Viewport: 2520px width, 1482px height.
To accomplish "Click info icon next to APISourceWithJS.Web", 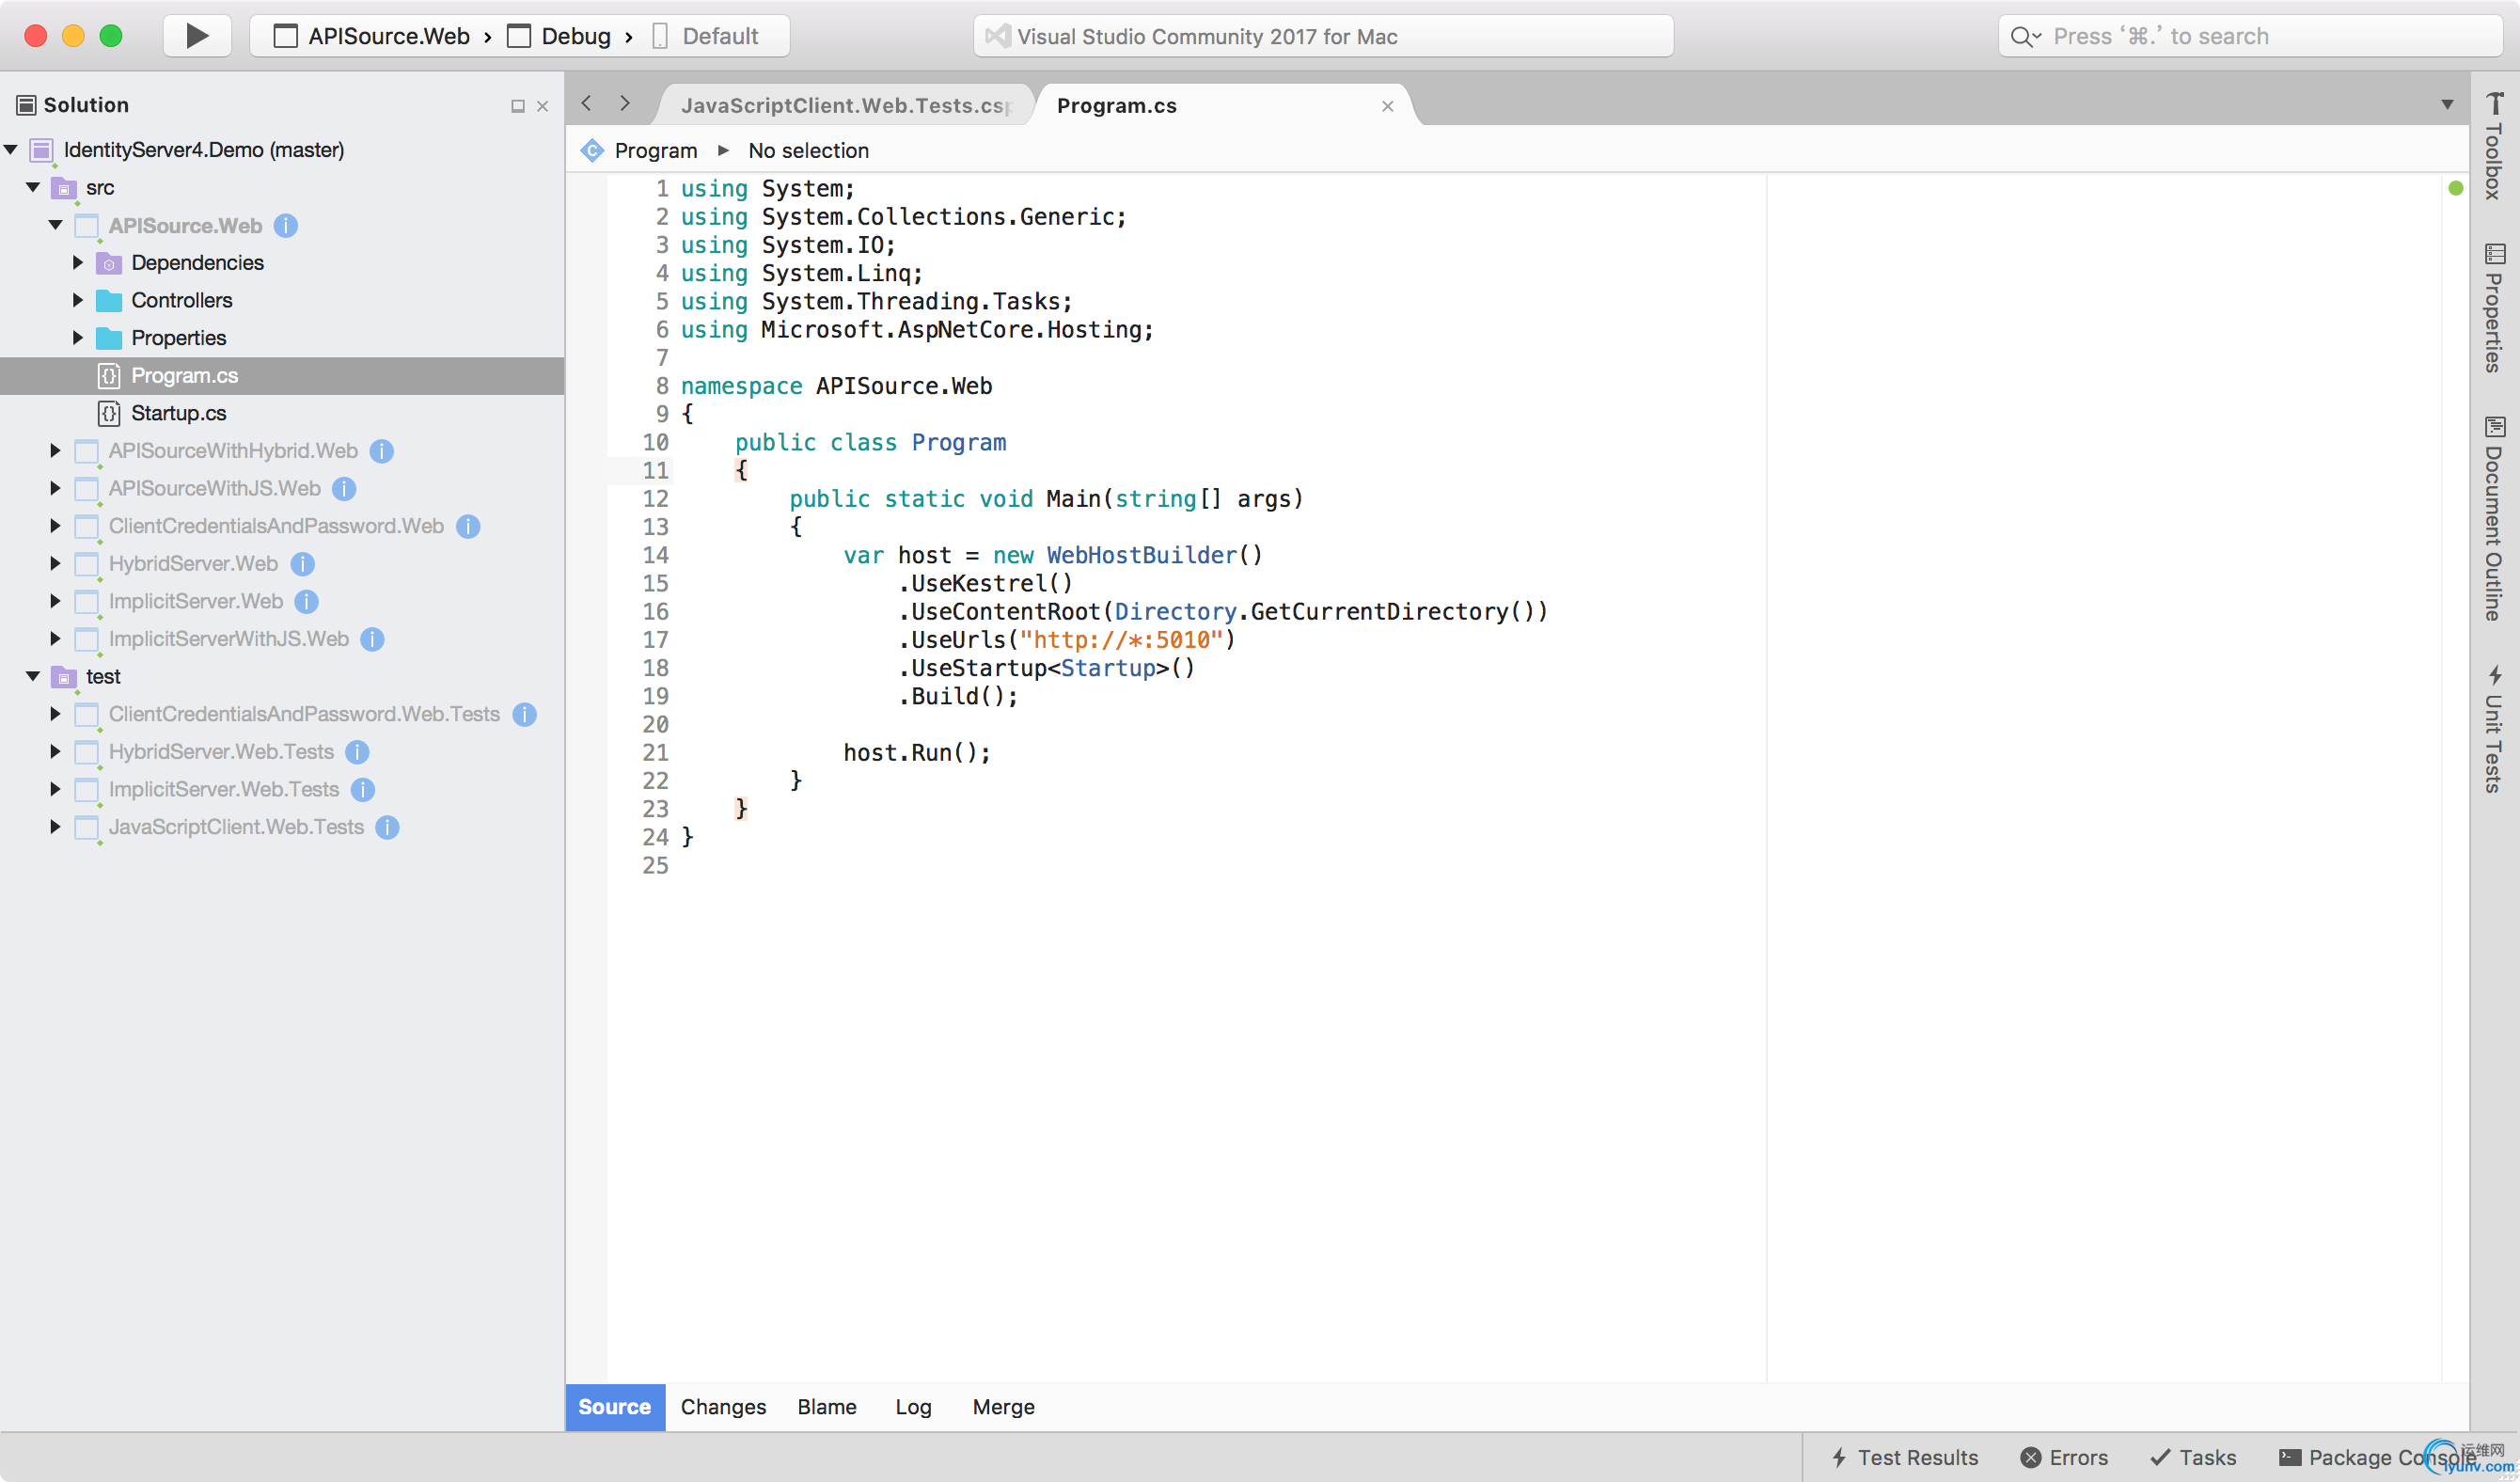I will coord(344,489).
